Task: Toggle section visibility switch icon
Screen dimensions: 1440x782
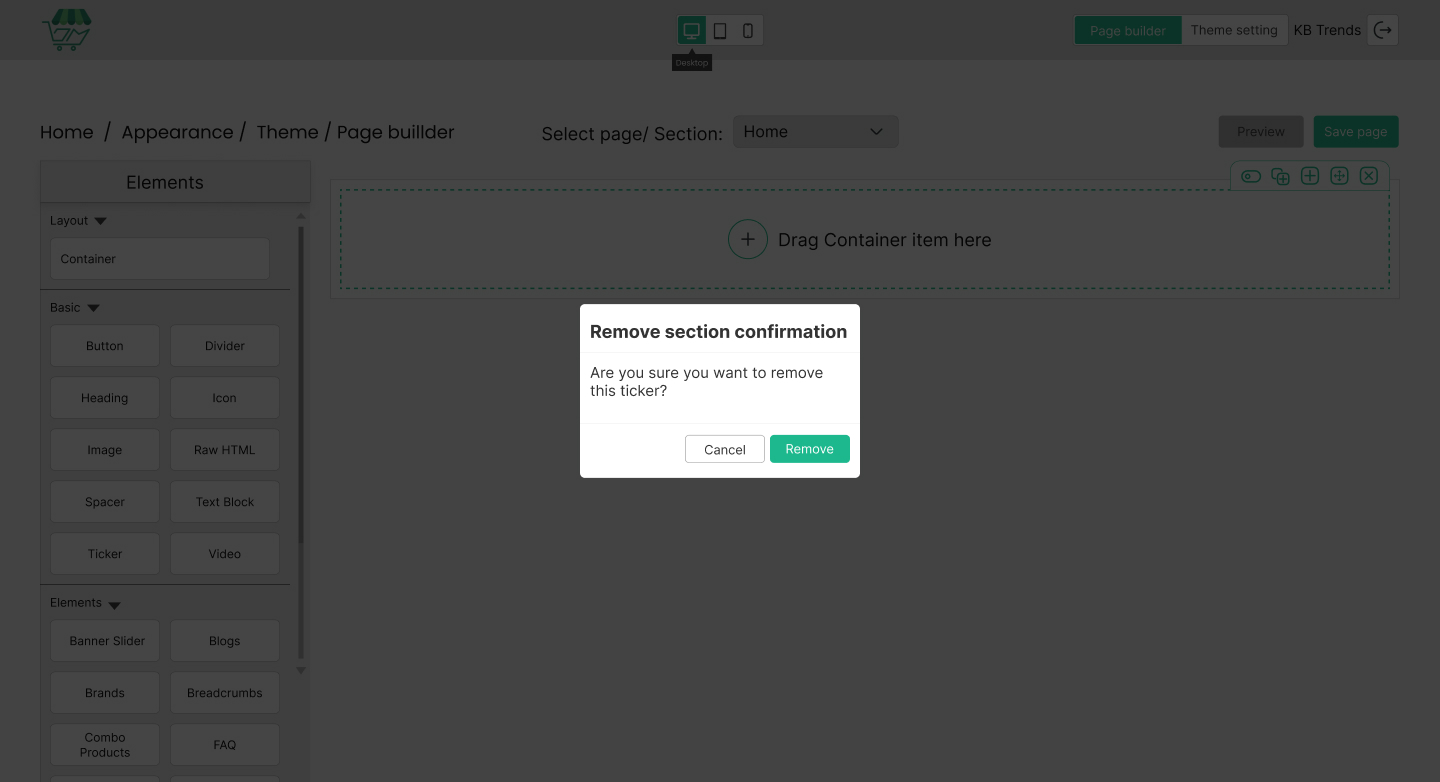Action: coord(1251,176)
